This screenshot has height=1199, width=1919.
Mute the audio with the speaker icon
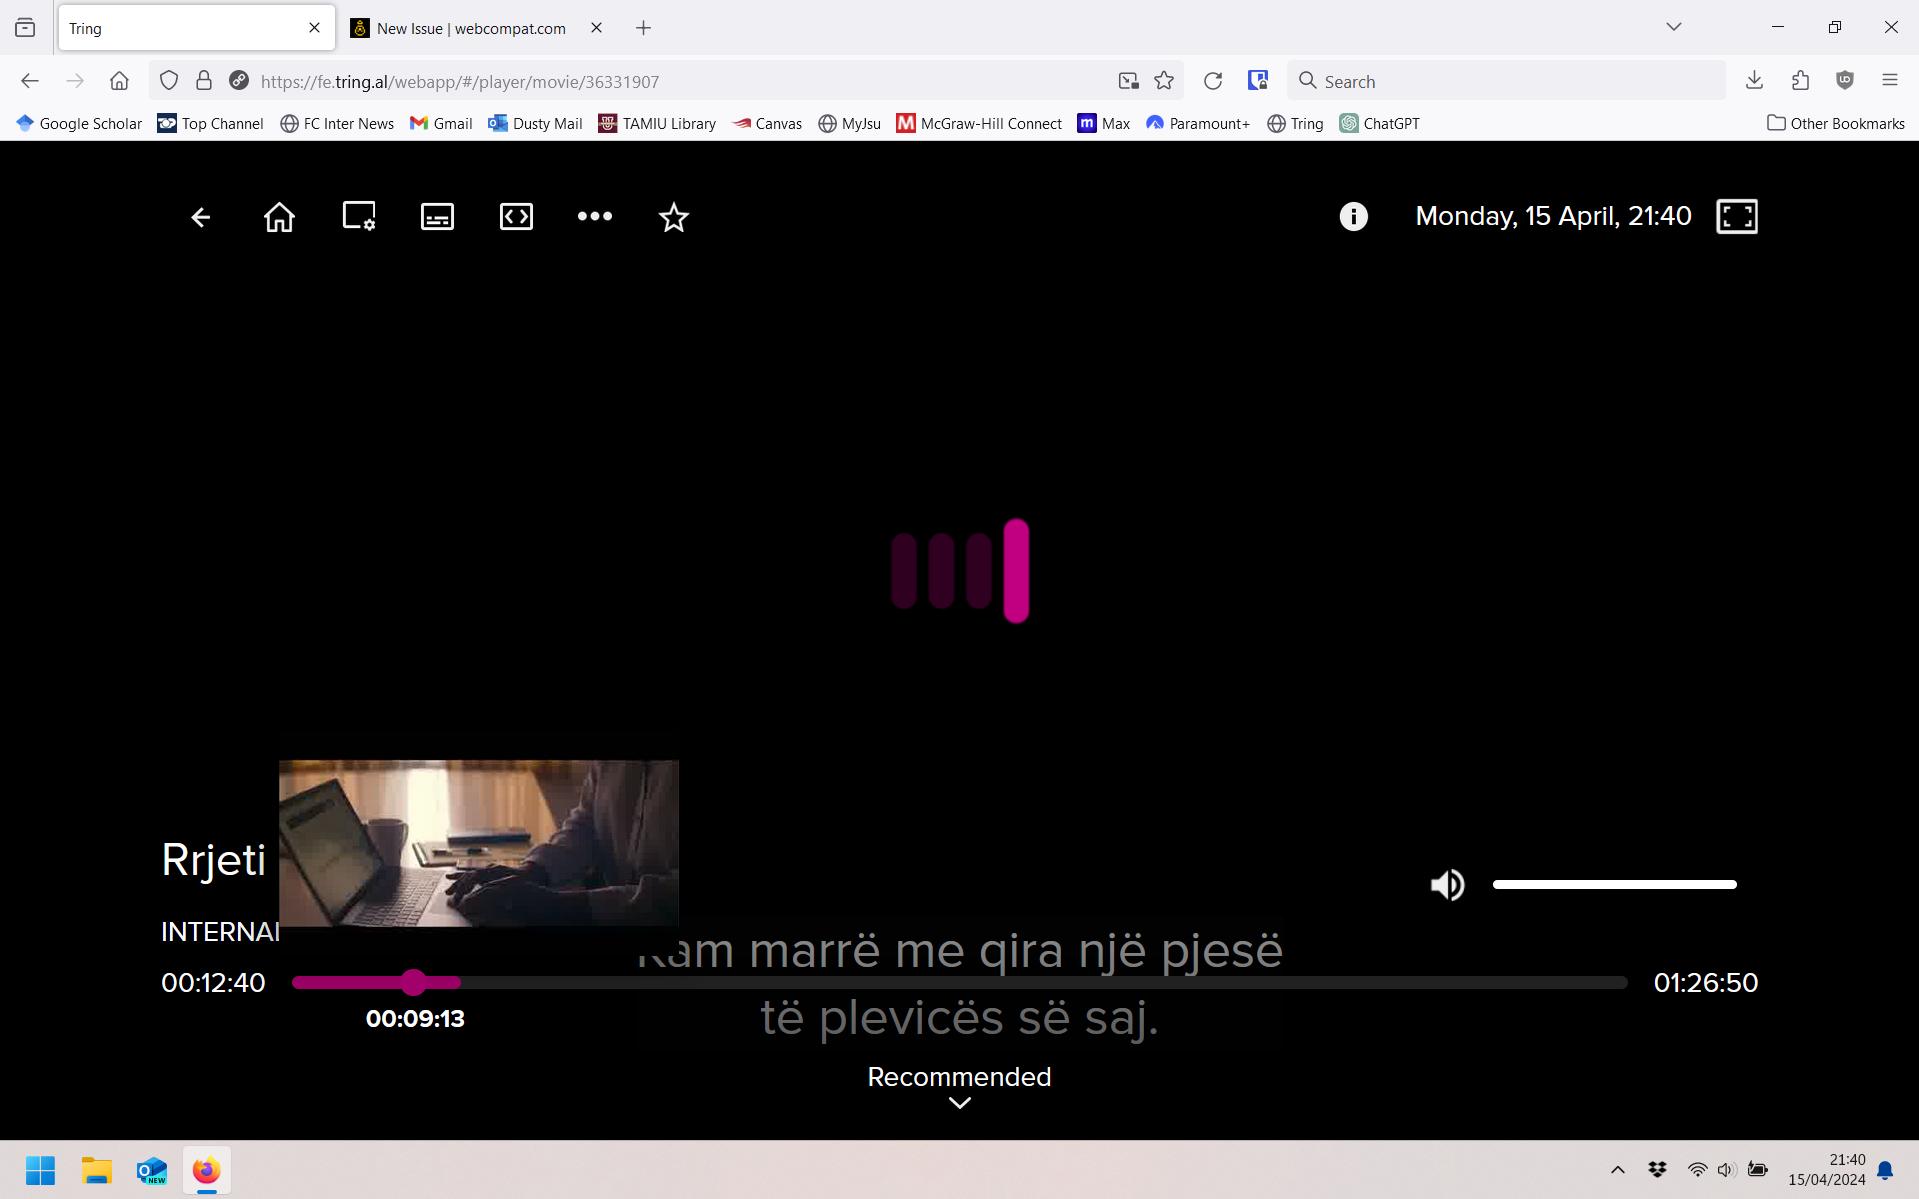pos(1447,884)
